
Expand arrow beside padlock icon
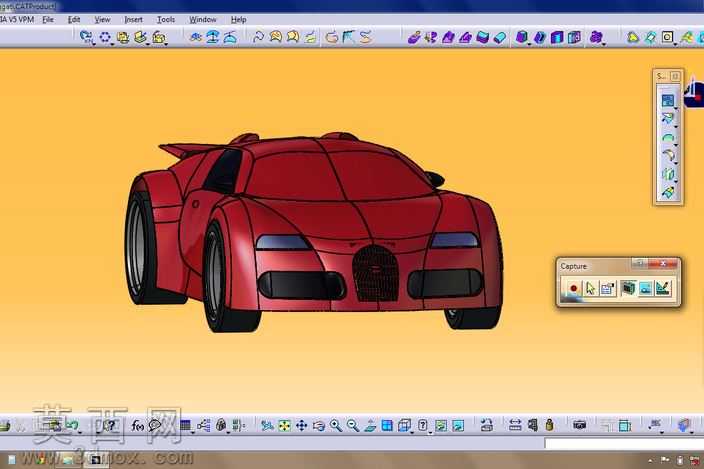(x=228, y=433)
